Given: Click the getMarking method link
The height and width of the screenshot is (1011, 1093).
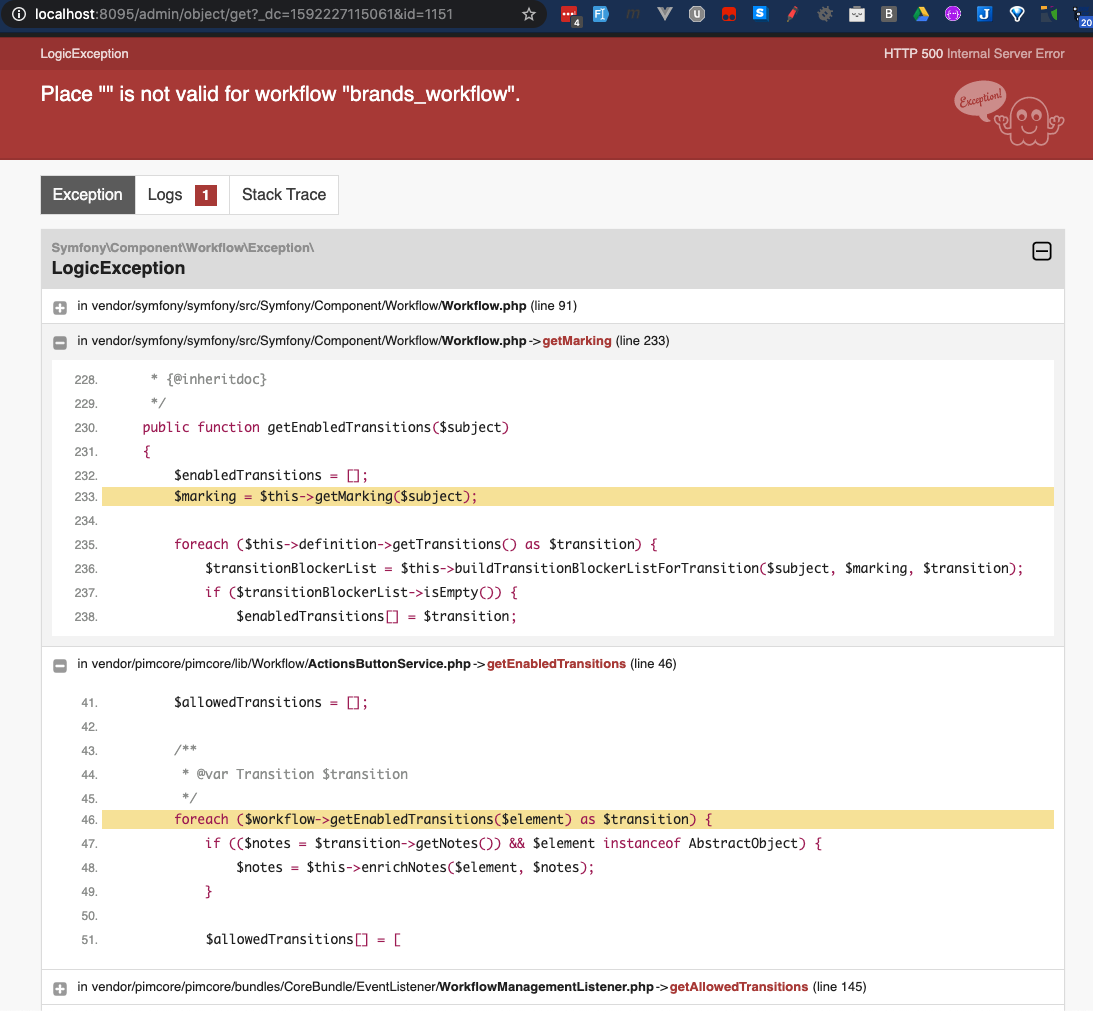Looking at the screenshot, I should (x=576, y=341).
